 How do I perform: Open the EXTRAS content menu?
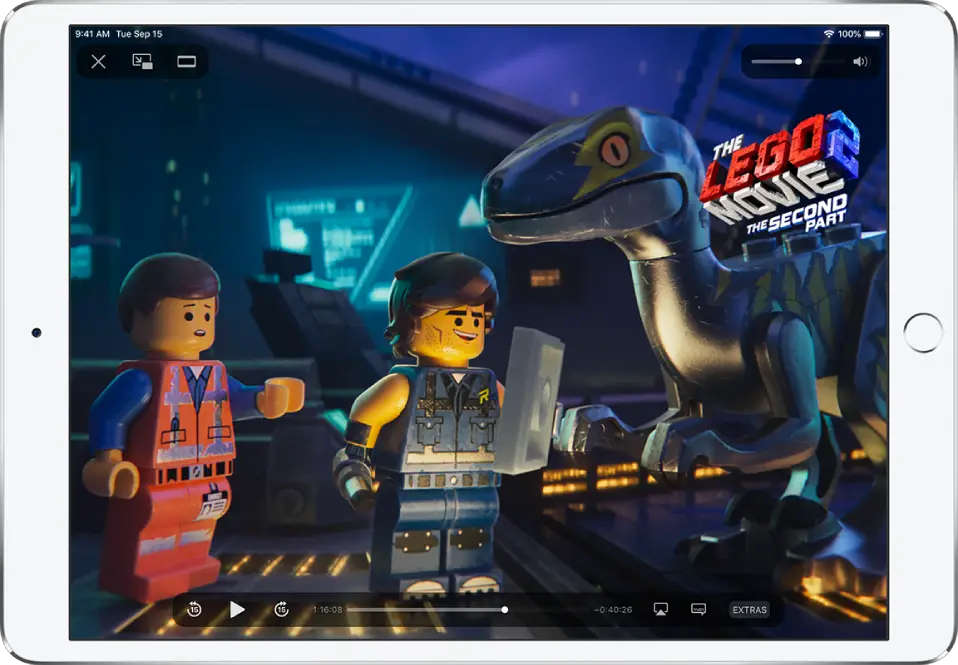pyautogui.click(x=749, y=609)
